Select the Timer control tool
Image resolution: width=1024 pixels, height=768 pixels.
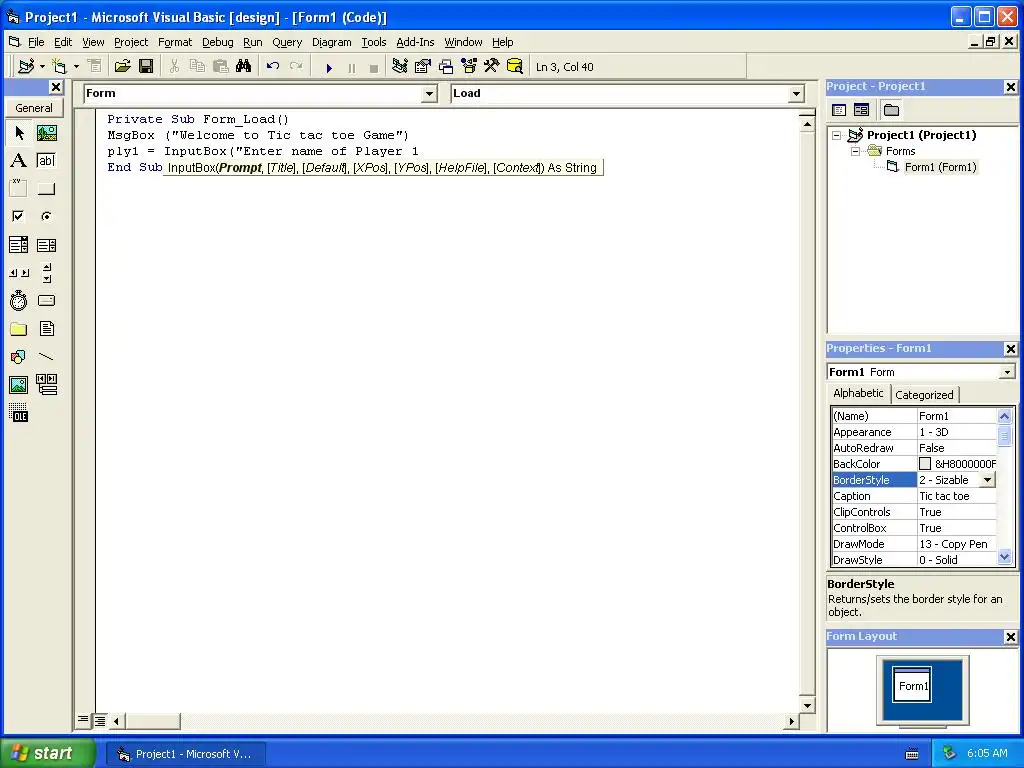[19, 300]
